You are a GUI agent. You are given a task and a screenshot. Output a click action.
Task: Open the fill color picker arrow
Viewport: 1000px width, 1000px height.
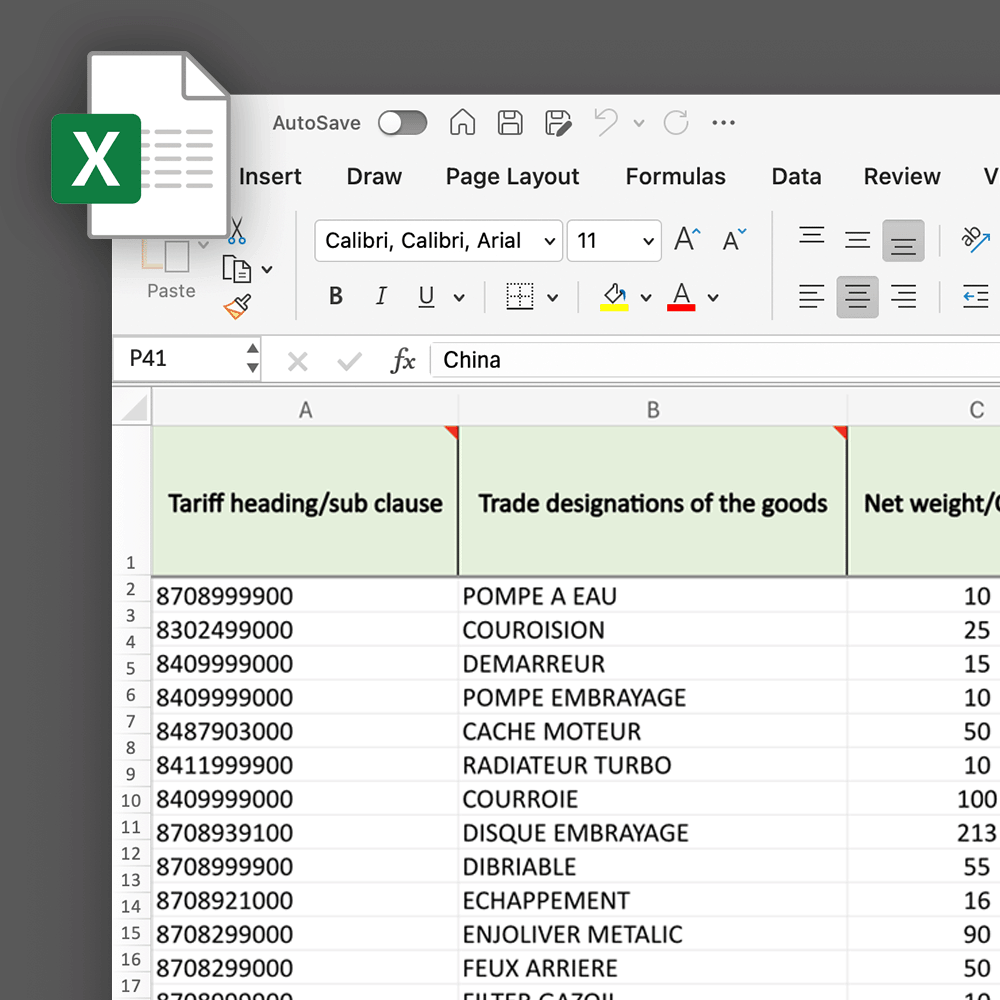(x=646, y=297)
